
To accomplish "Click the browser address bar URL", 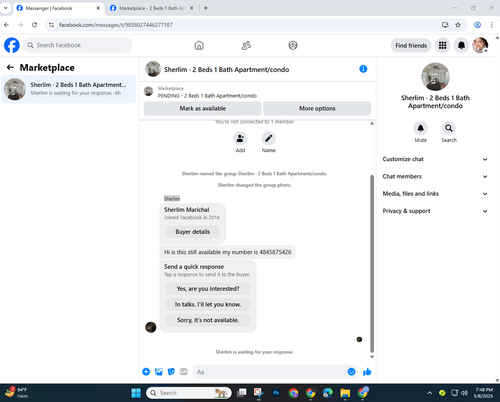I will point(116,25).
